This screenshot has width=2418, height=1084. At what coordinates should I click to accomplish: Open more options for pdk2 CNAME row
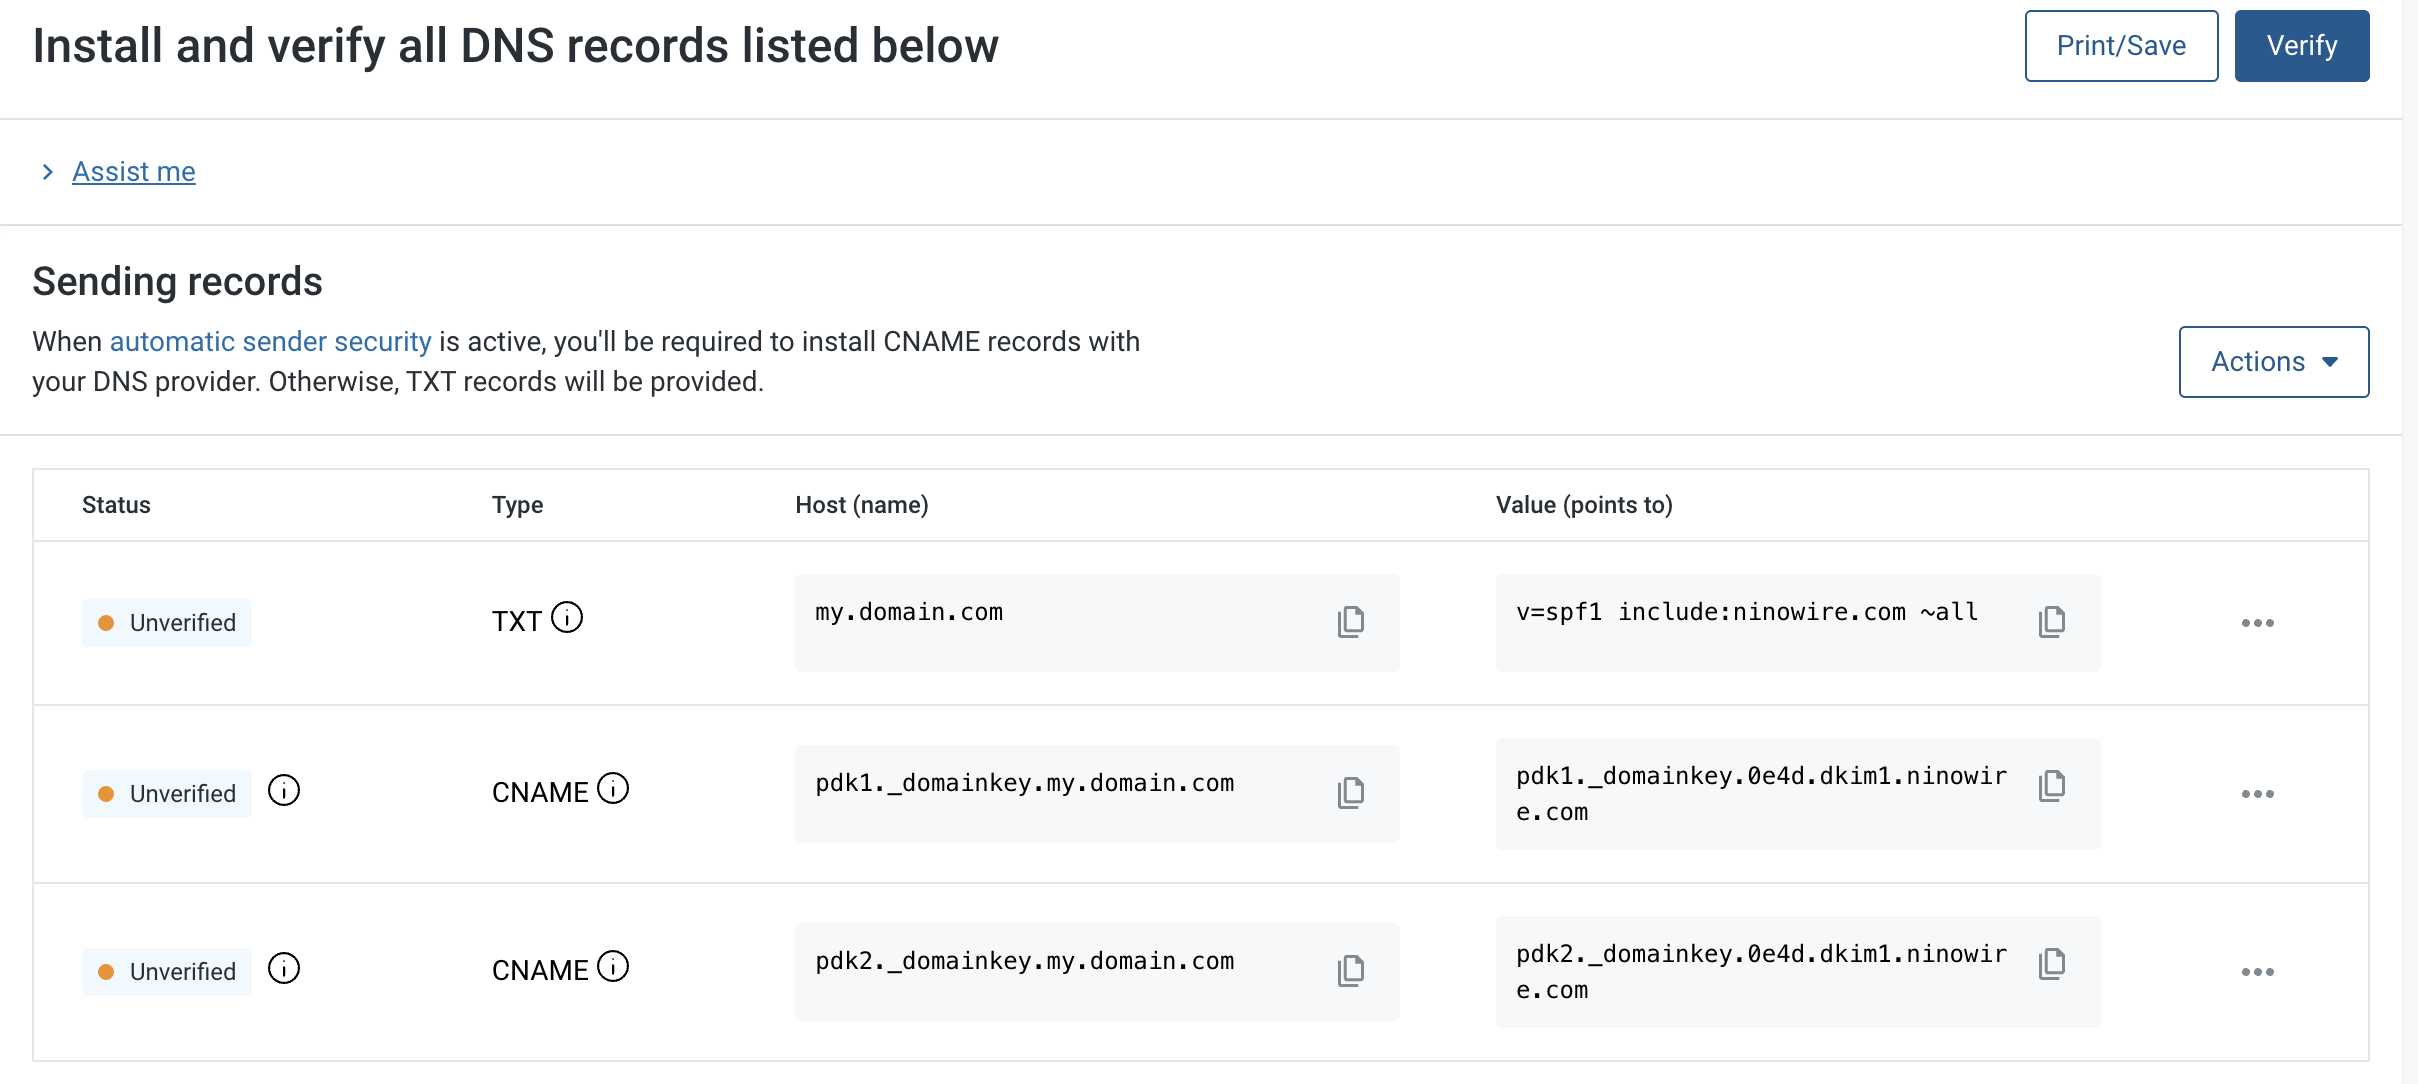tap(2257, 972)
